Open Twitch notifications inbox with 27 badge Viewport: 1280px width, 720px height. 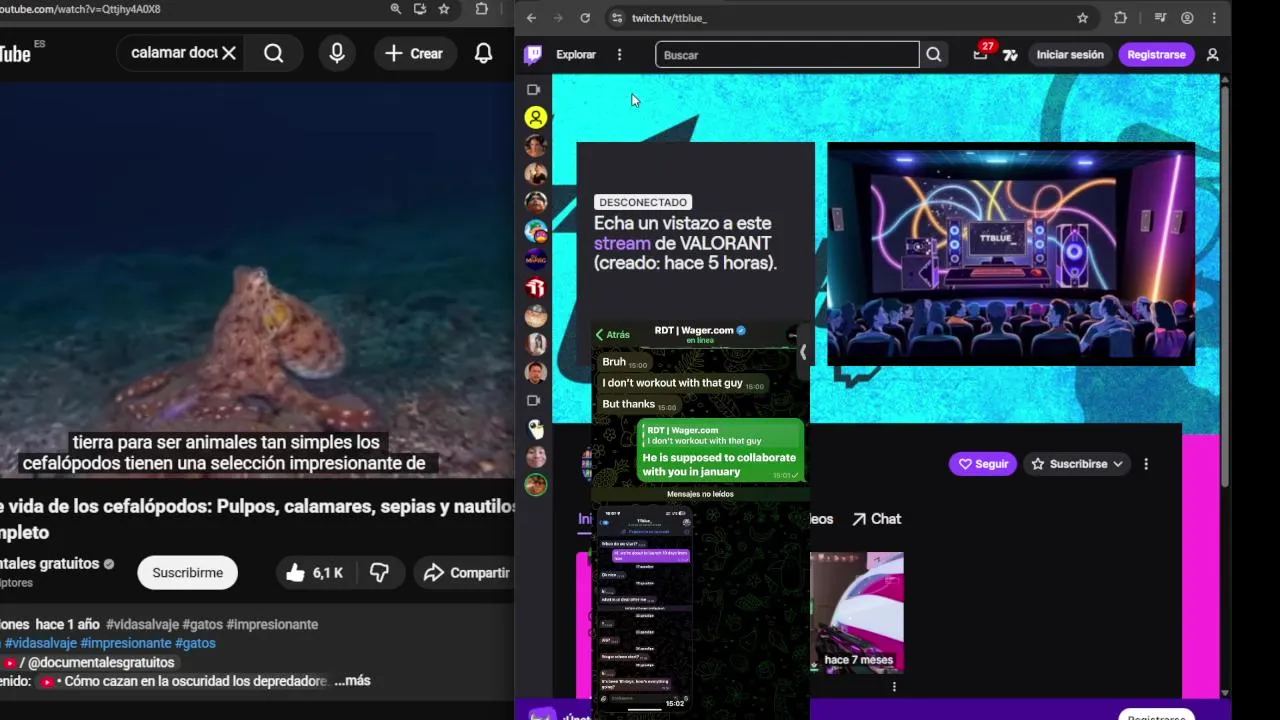[x=981, y=54]
